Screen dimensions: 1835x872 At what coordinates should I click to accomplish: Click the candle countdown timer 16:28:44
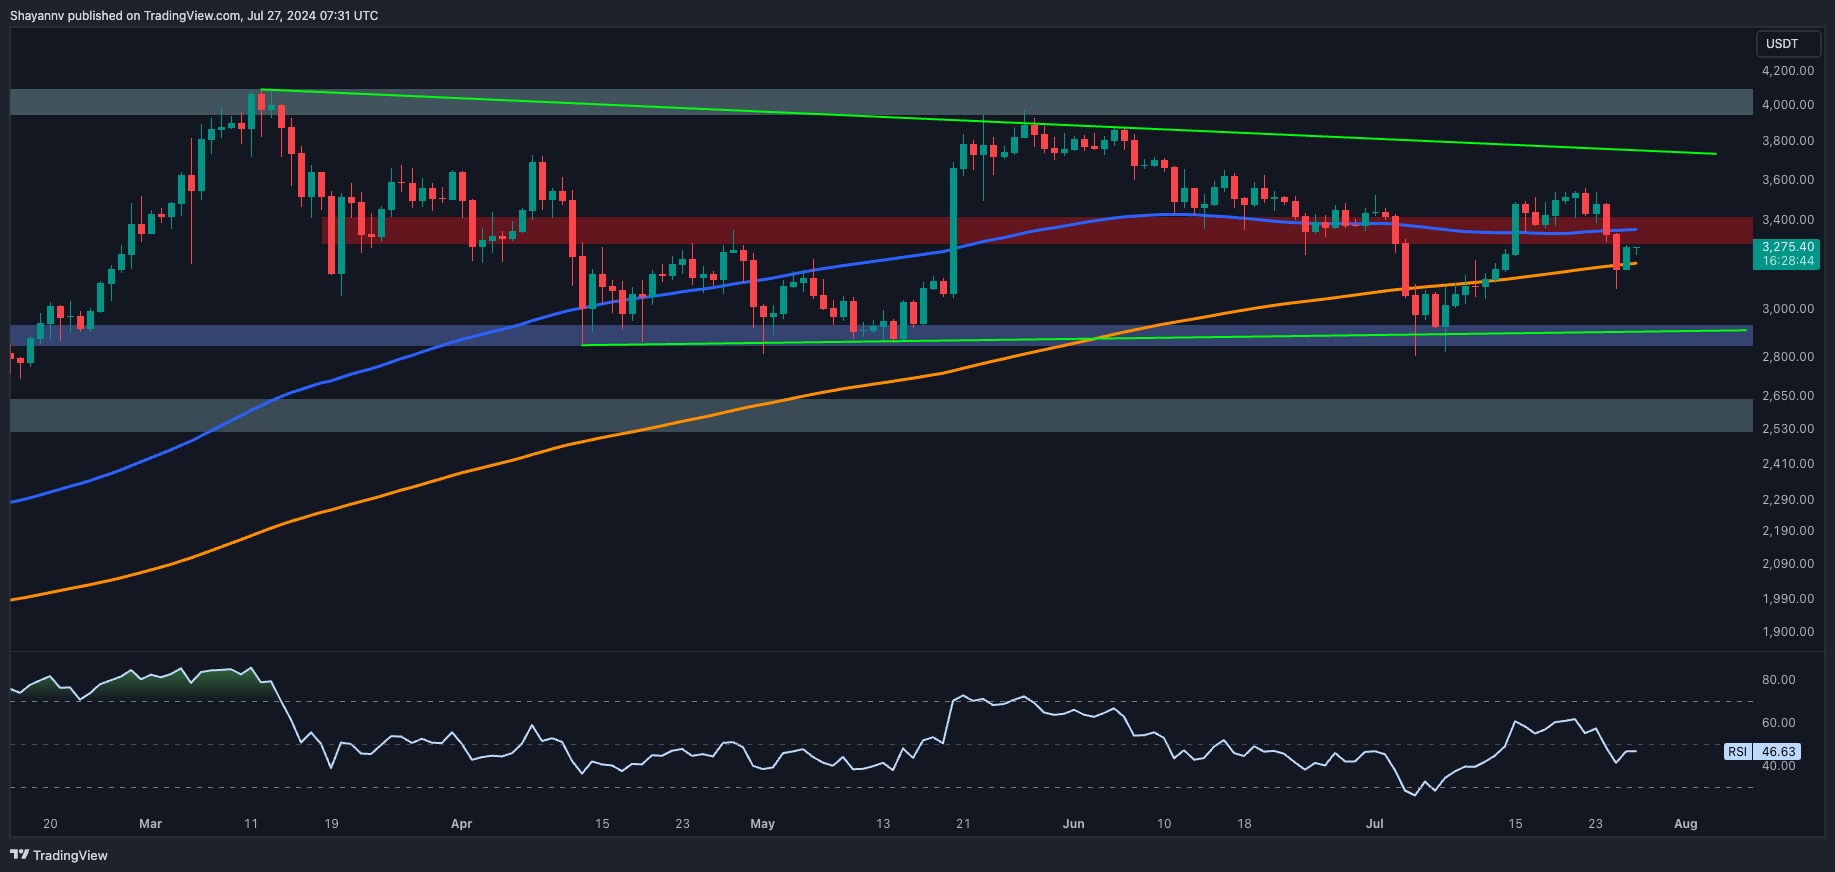click(1788, 261)
